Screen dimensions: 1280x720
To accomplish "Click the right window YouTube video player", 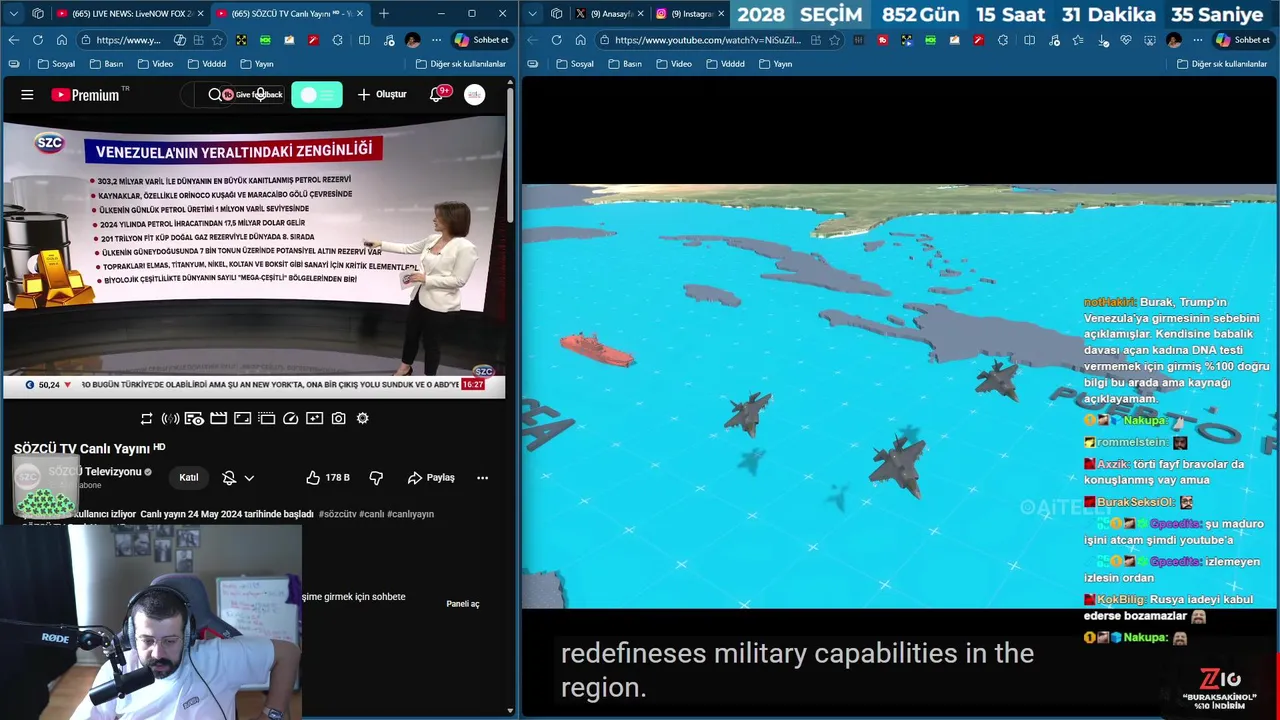I will click(898, 397).
